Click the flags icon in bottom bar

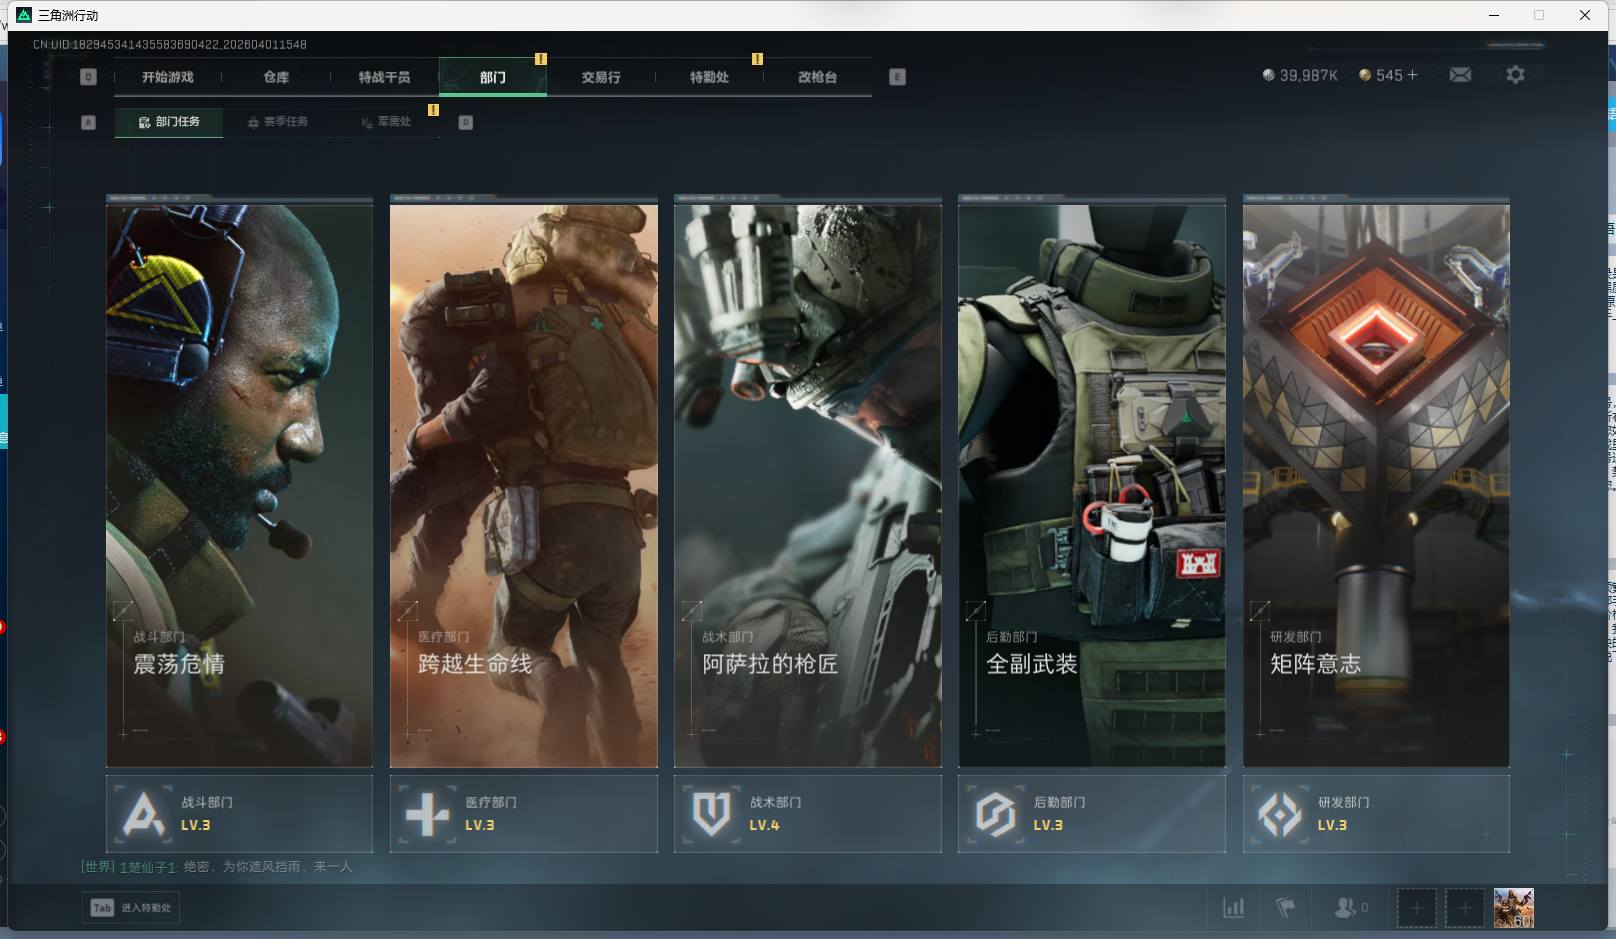pos(1286,908)
